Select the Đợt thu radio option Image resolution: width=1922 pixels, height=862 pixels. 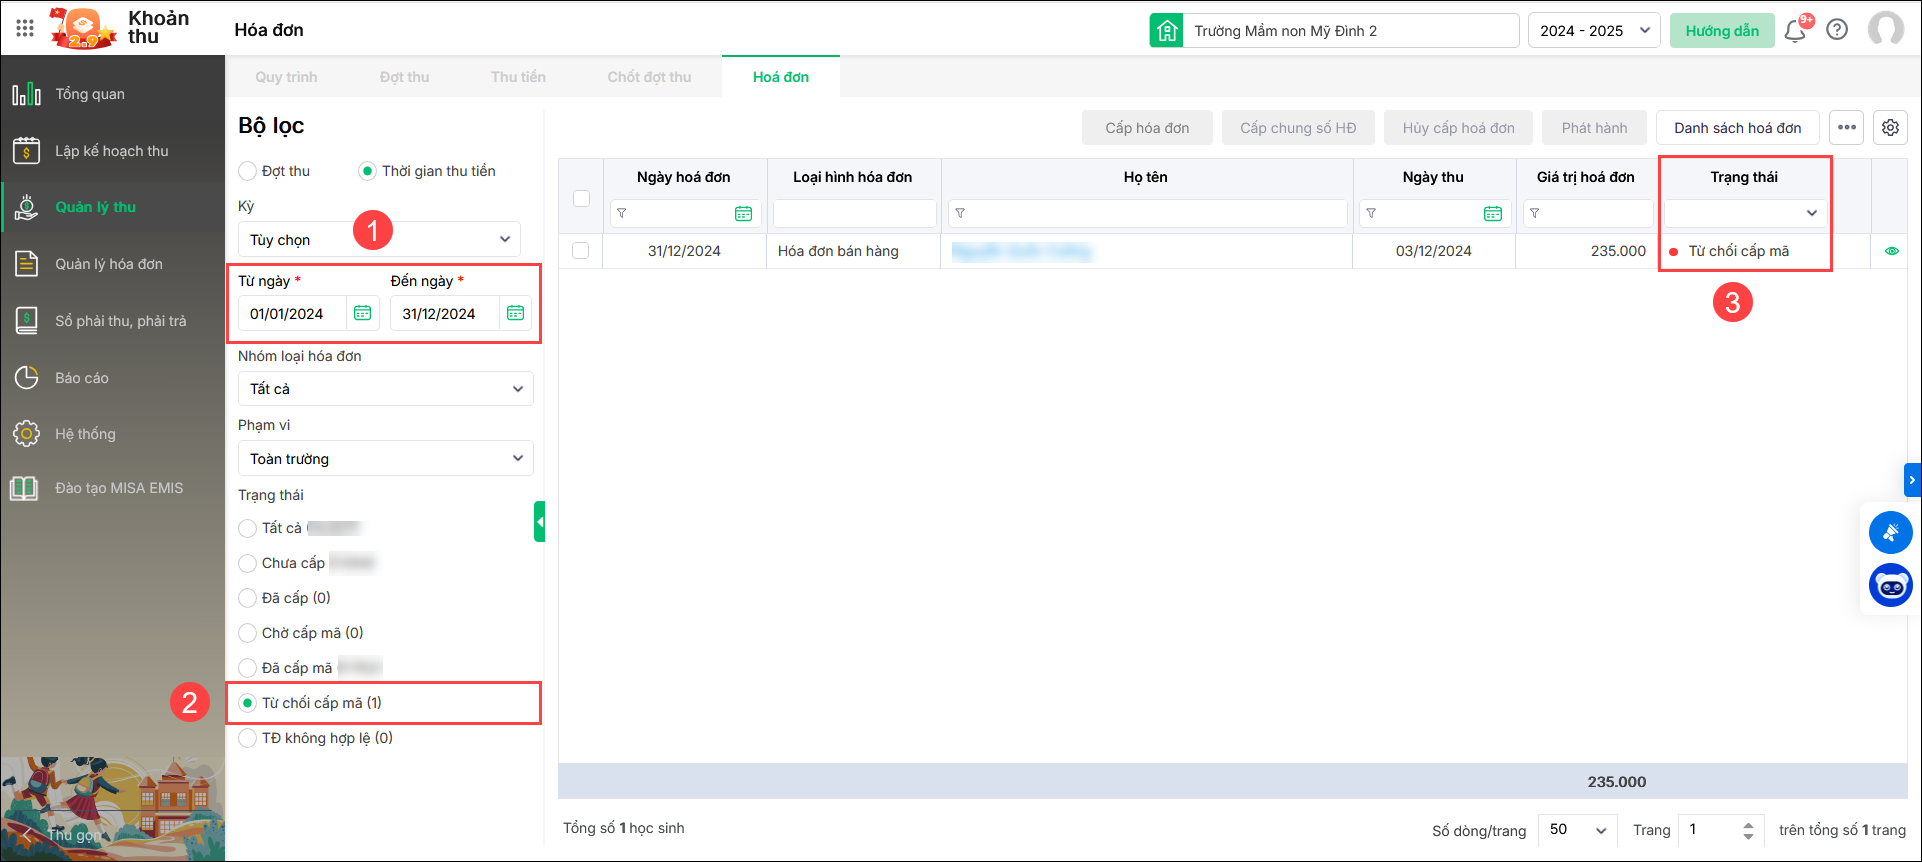[x=248, y=171]
